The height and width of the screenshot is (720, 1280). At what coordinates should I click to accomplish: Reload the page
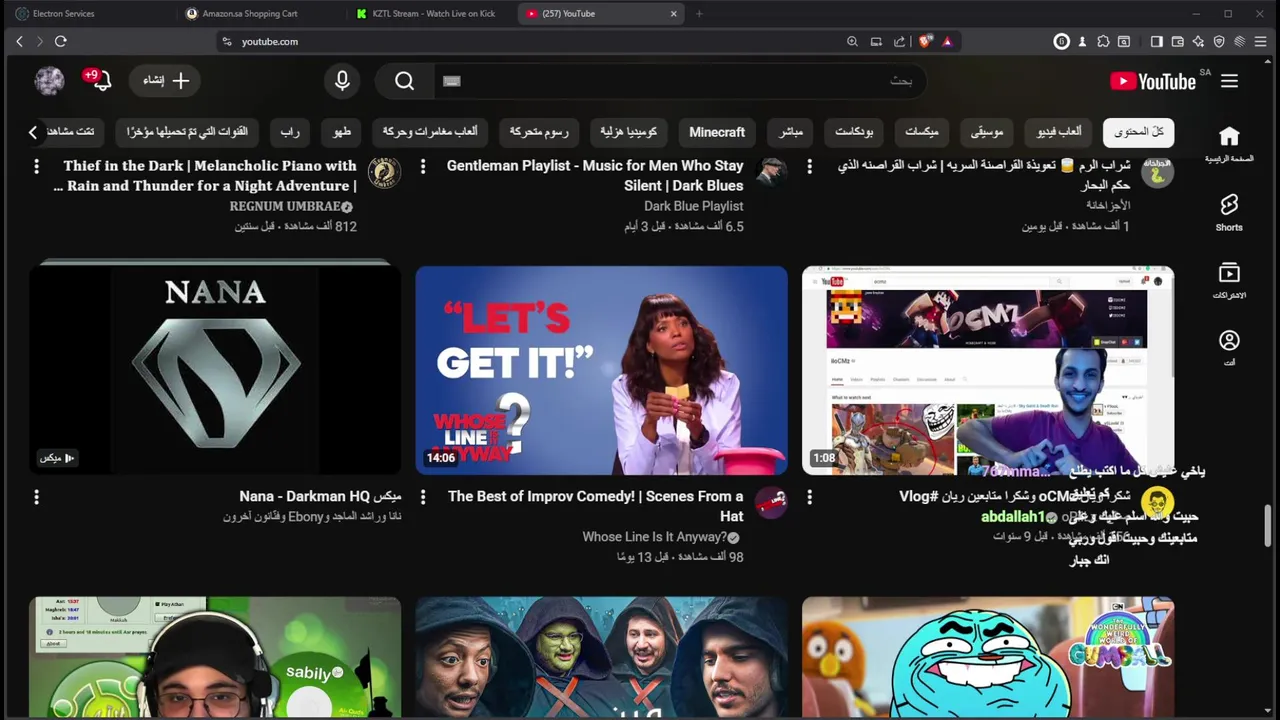coord(60,41)
